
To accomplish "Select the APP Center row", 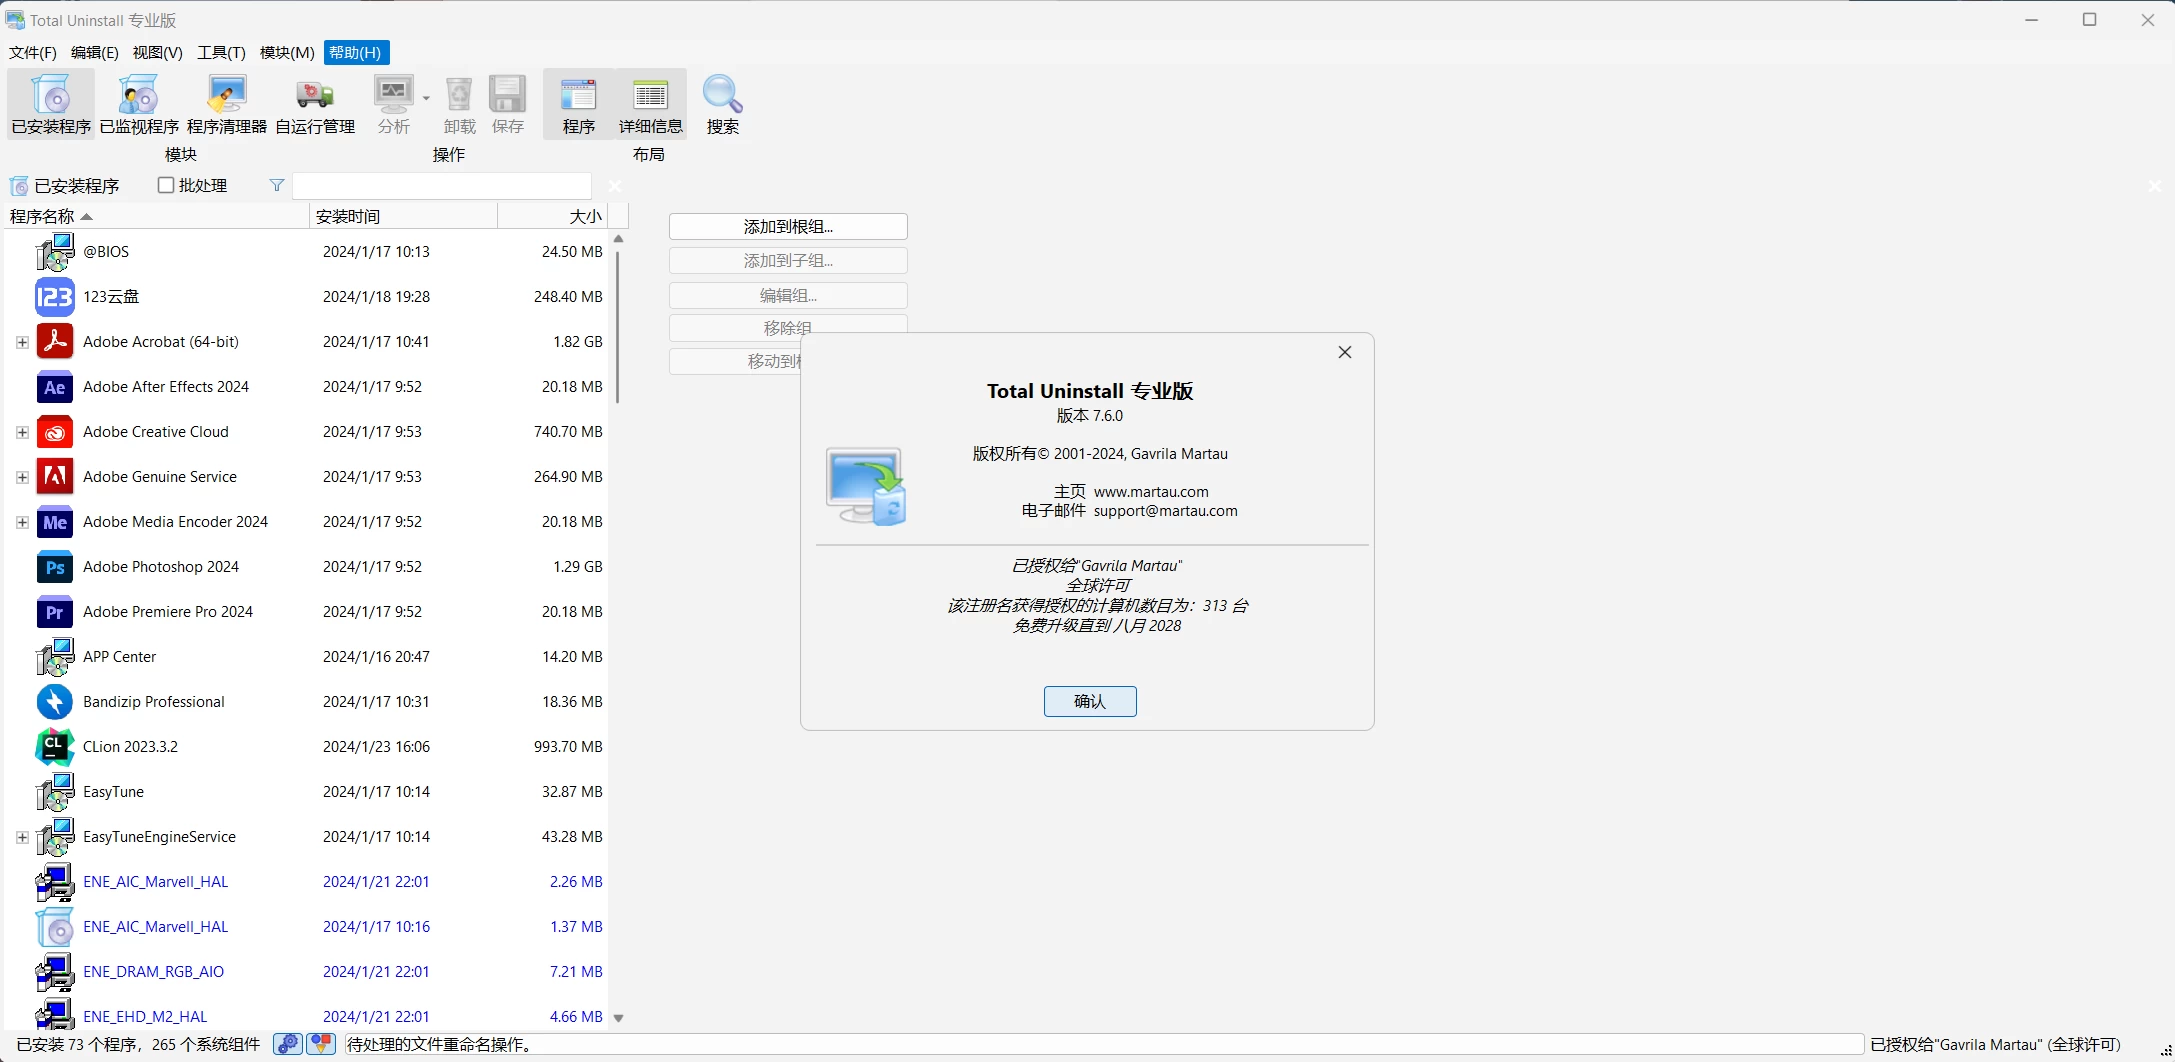I will [x=306, y=657].
